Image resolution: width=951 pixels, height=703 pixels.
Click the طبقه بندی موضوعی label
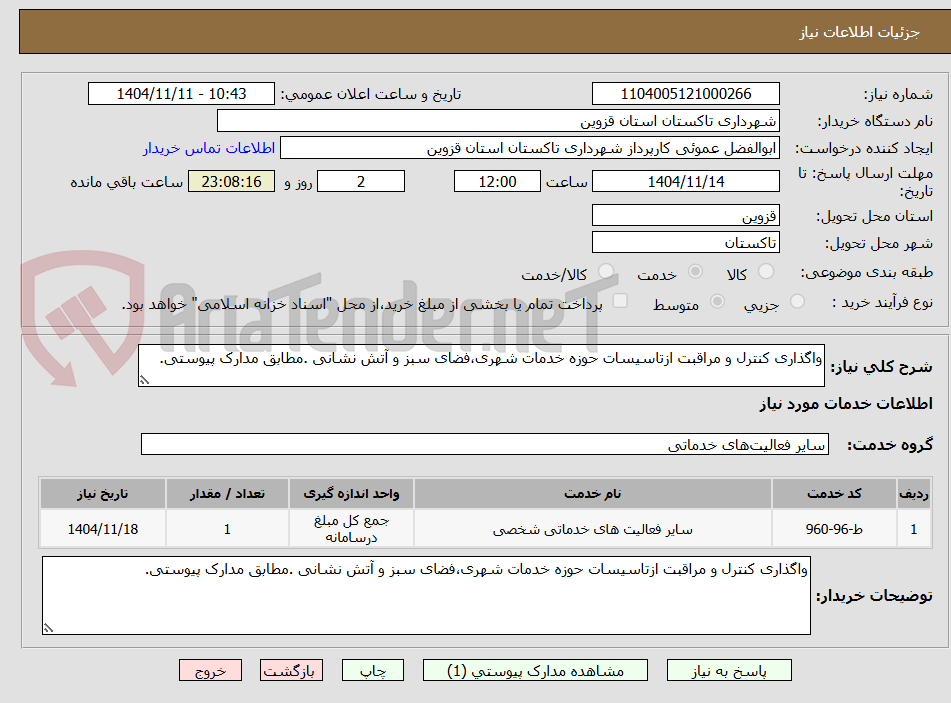click(x=867, y=272)
